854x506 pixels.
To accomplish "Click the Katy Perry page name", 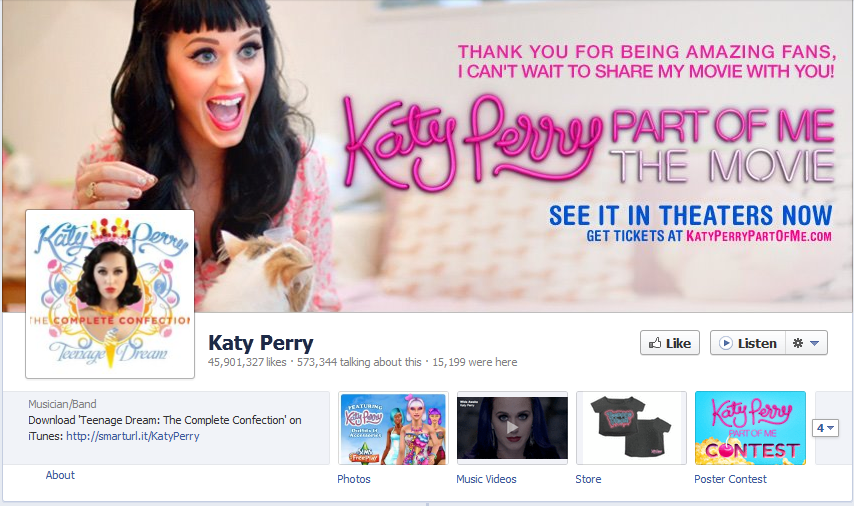I will pos(261,343).
